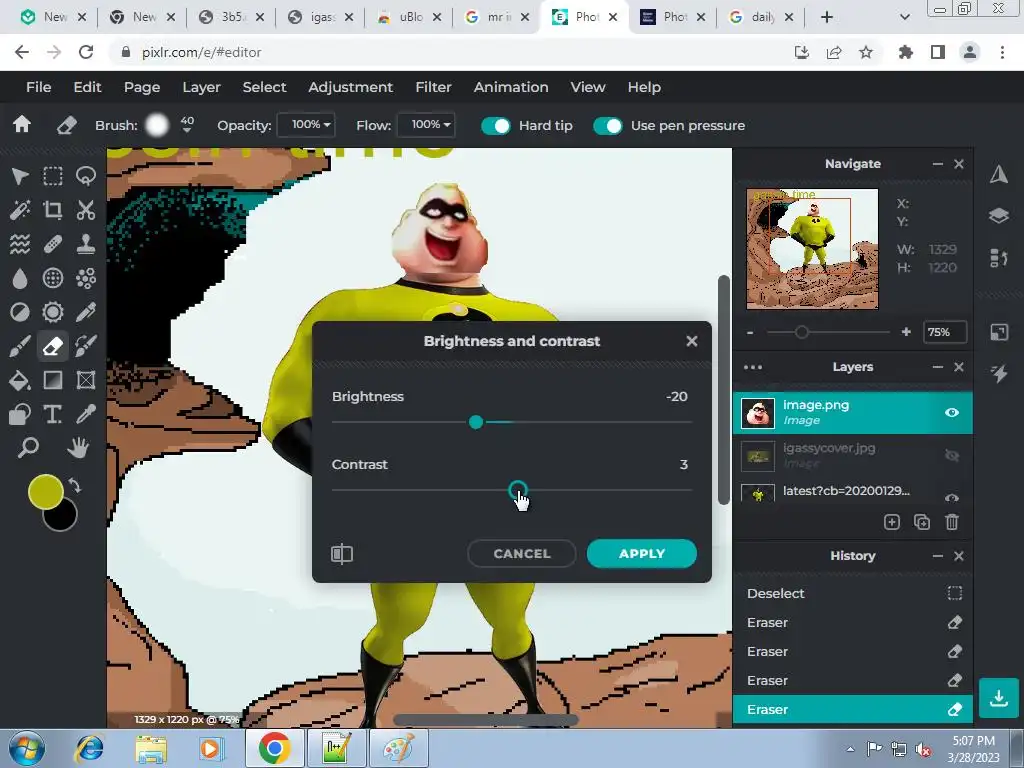Select the Liquify waves tool
Screen dimensions: 1024x768
coord(20,244)
